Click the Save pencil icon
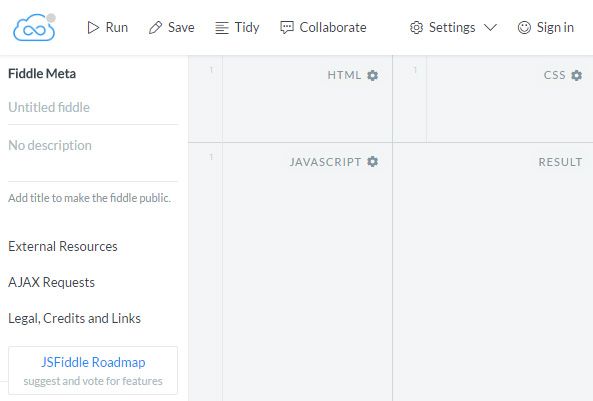 pos(155,28)
